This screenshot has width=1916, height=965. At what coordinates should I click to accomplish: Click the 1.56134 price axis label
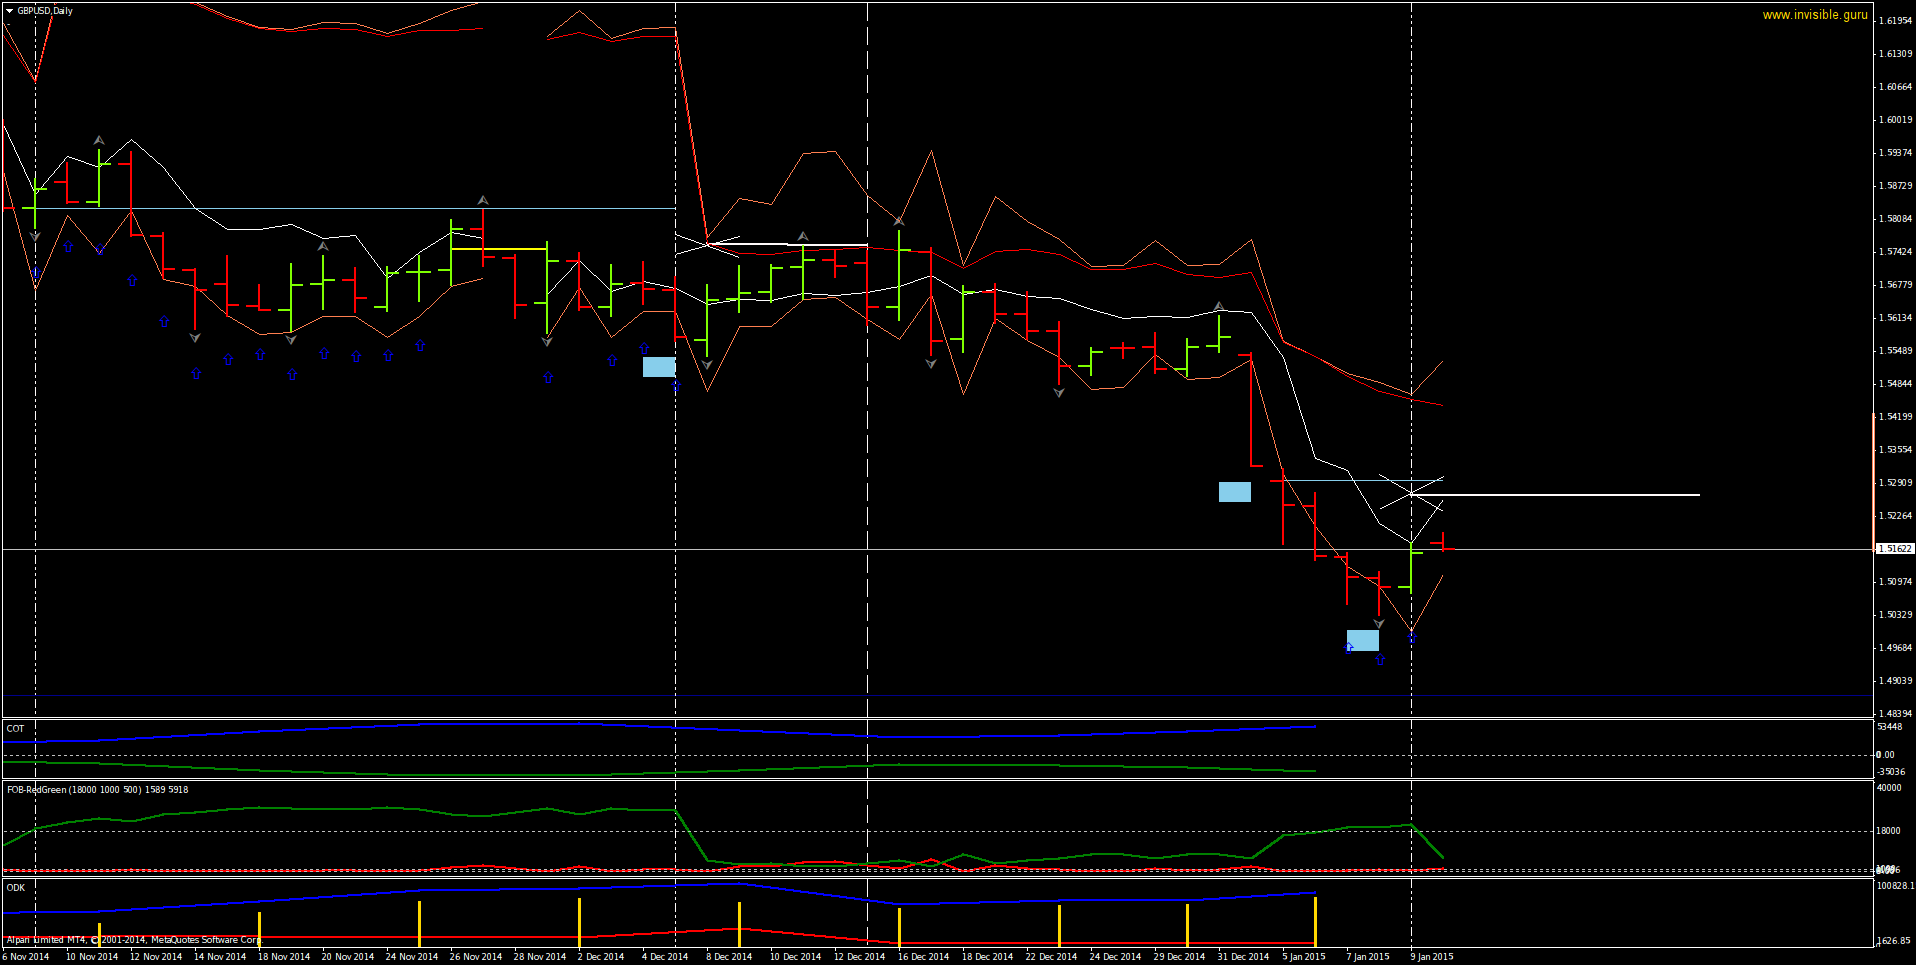click(1896, 318)
